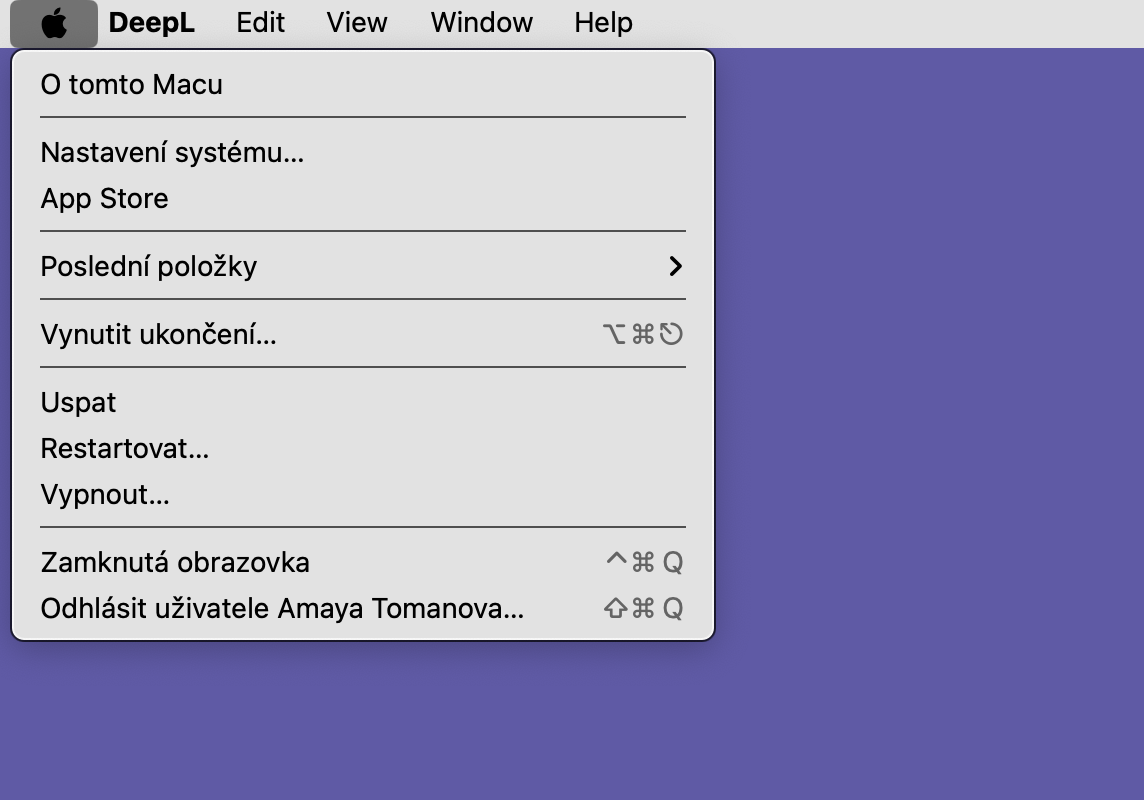This screenshot has width=1144, height=800.
Task: Open the View menu
Action: (x=357, y=23)
